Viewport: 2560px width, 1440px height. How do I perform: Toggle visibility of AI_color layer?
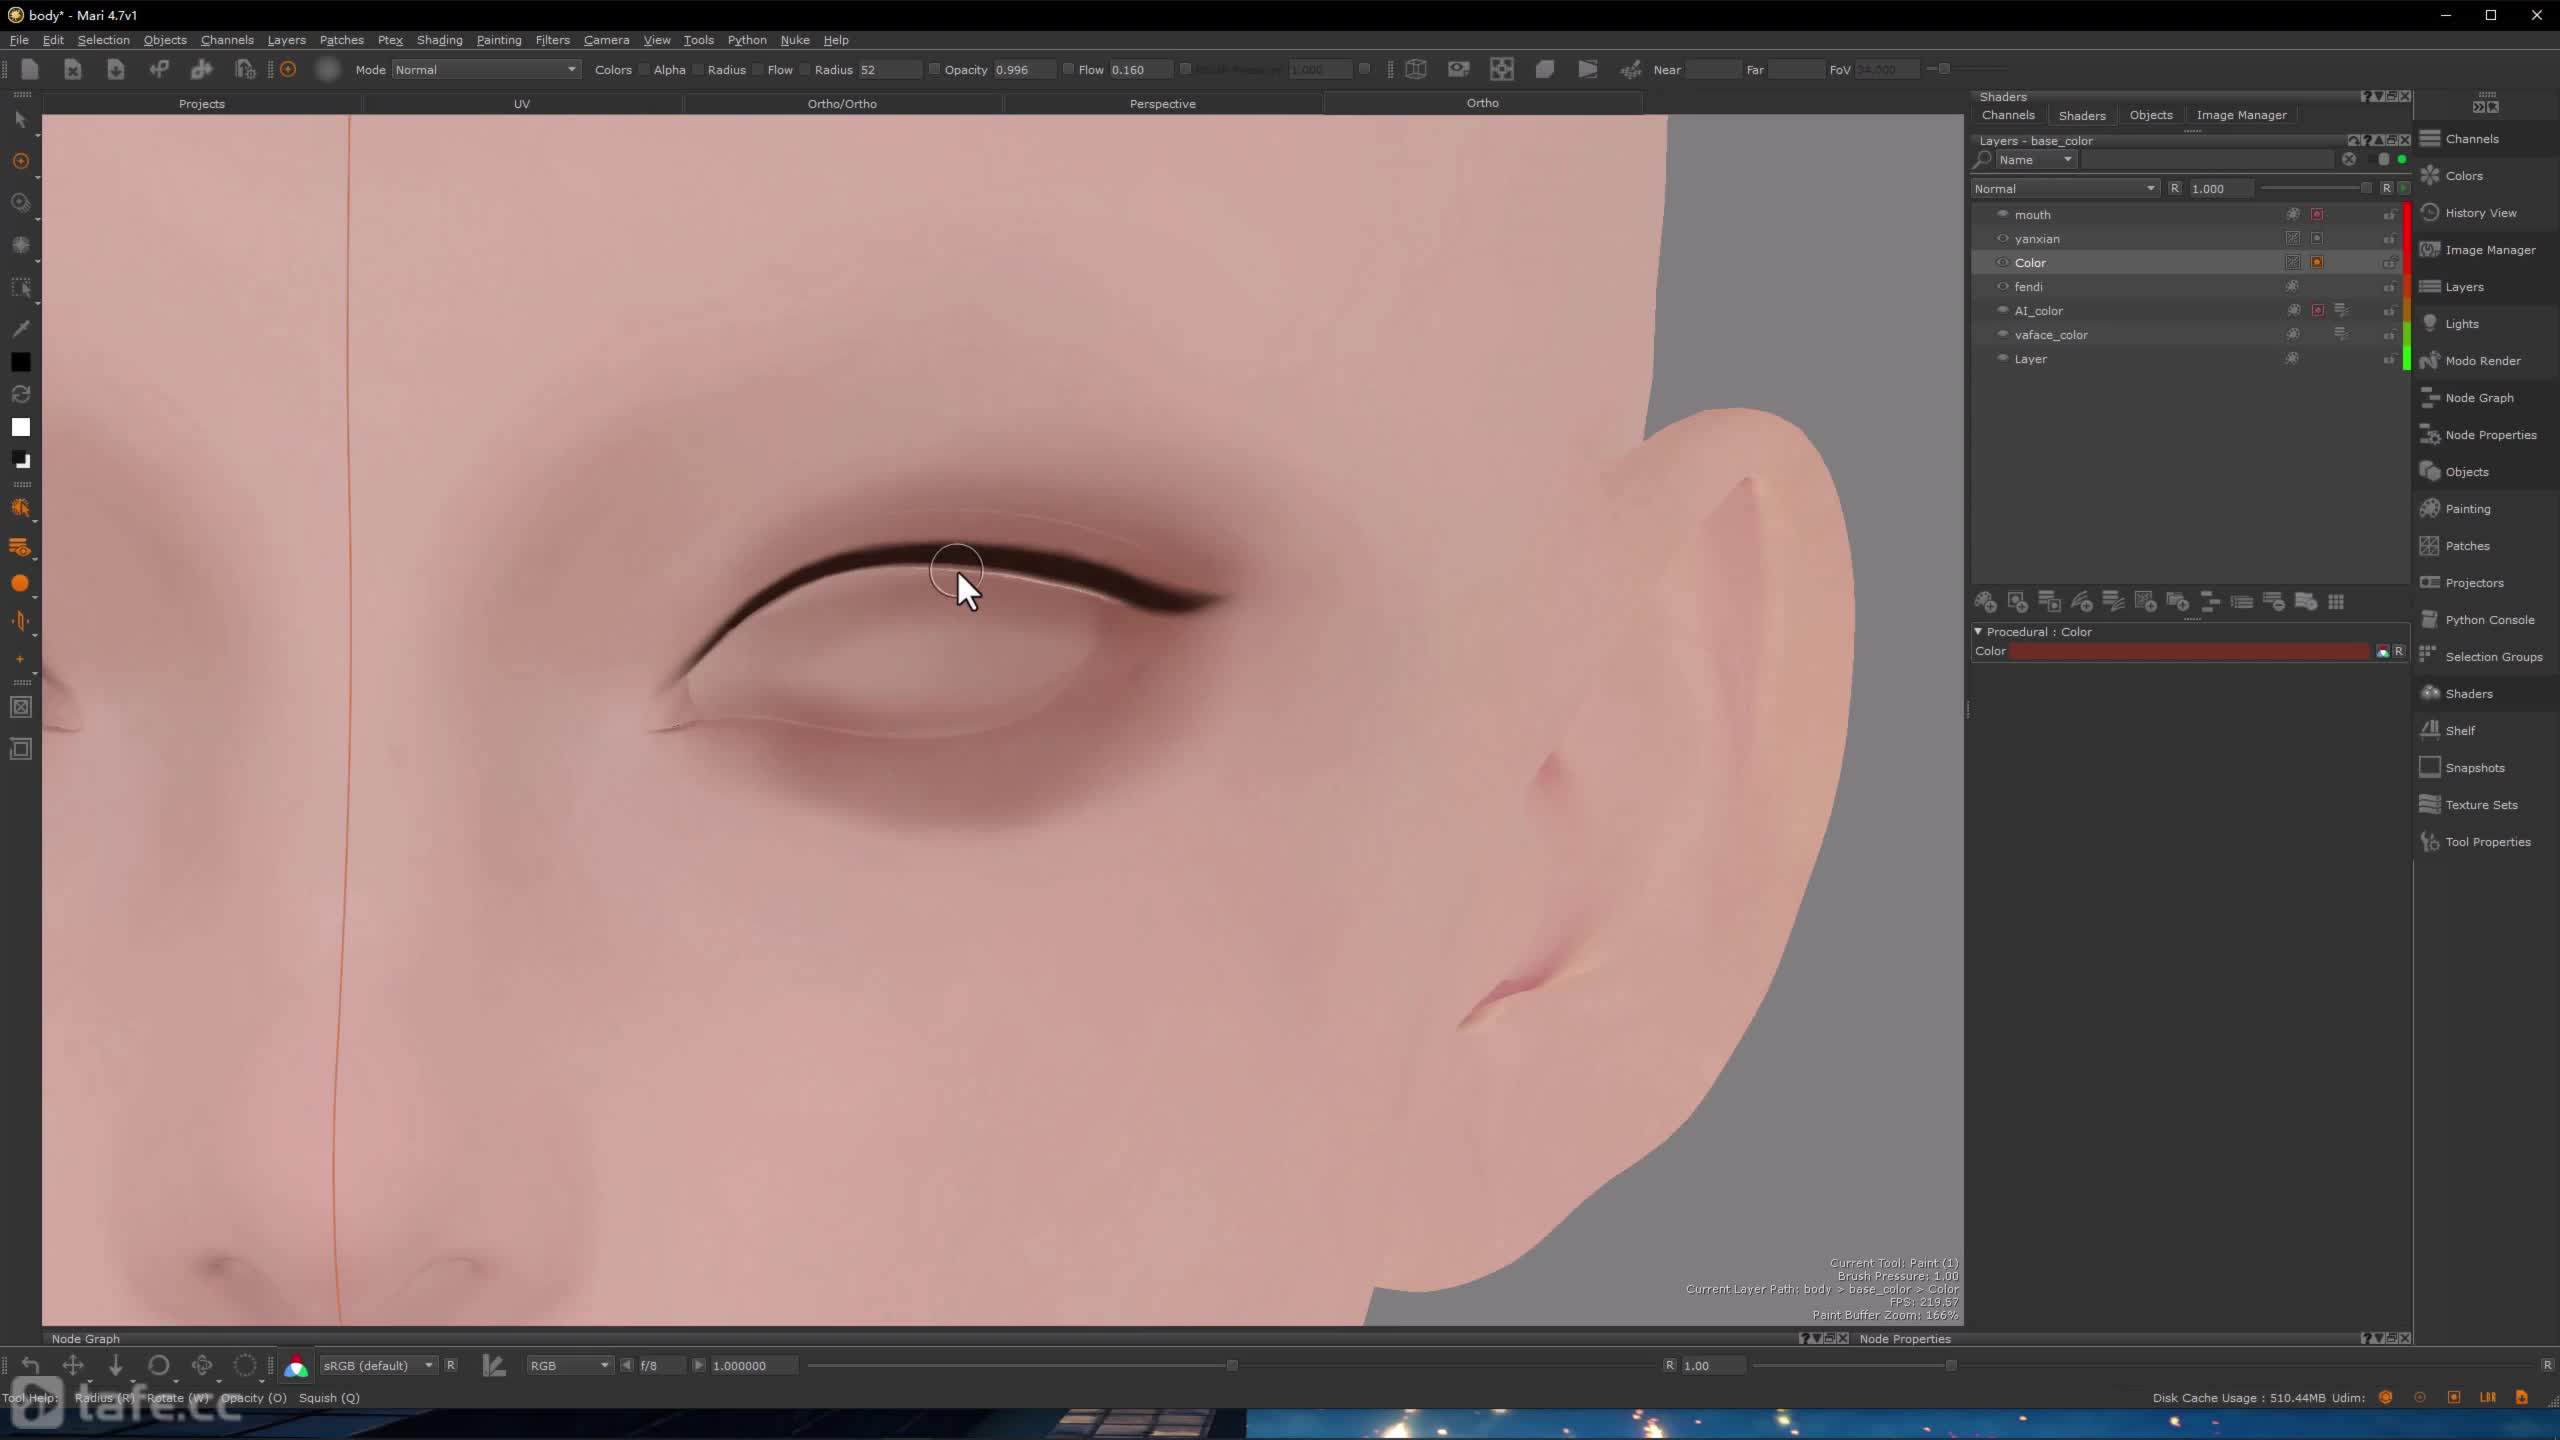(x=2002, y=310)
